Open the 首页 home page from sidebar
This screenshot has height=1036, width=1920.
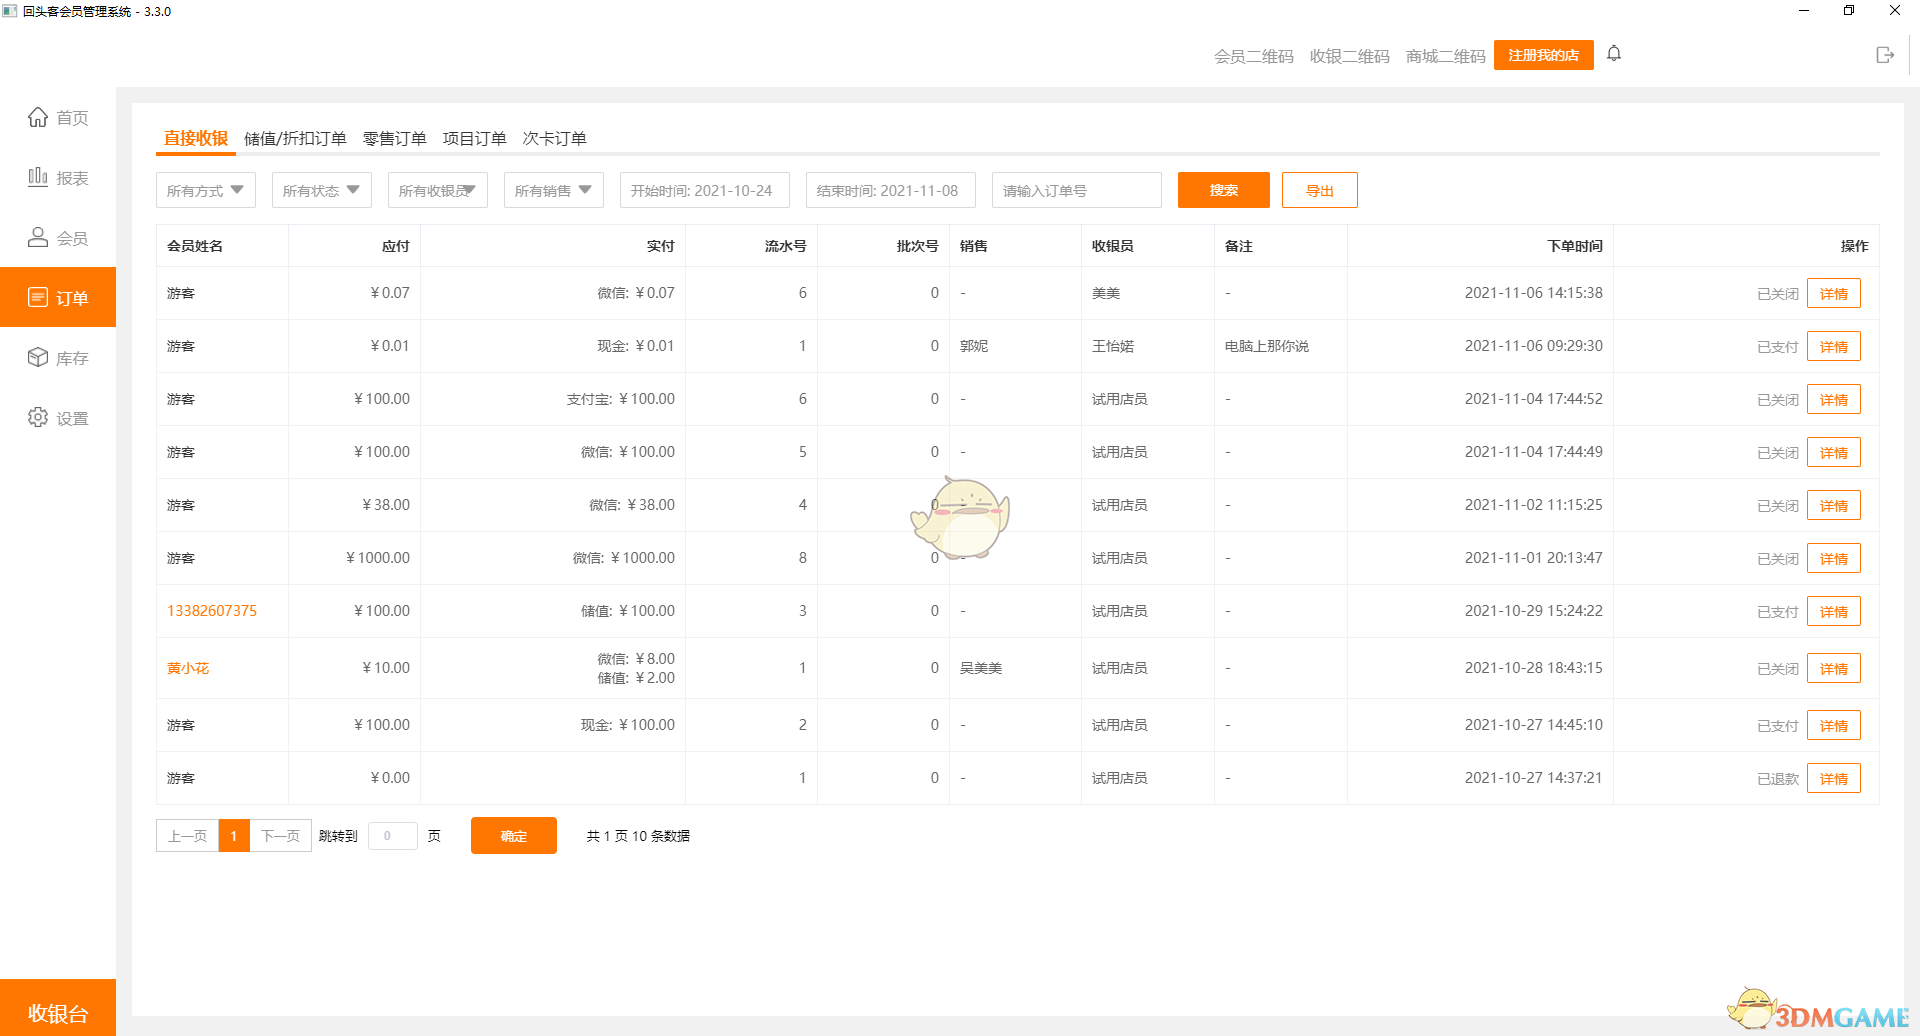click(x=57, y=117)
